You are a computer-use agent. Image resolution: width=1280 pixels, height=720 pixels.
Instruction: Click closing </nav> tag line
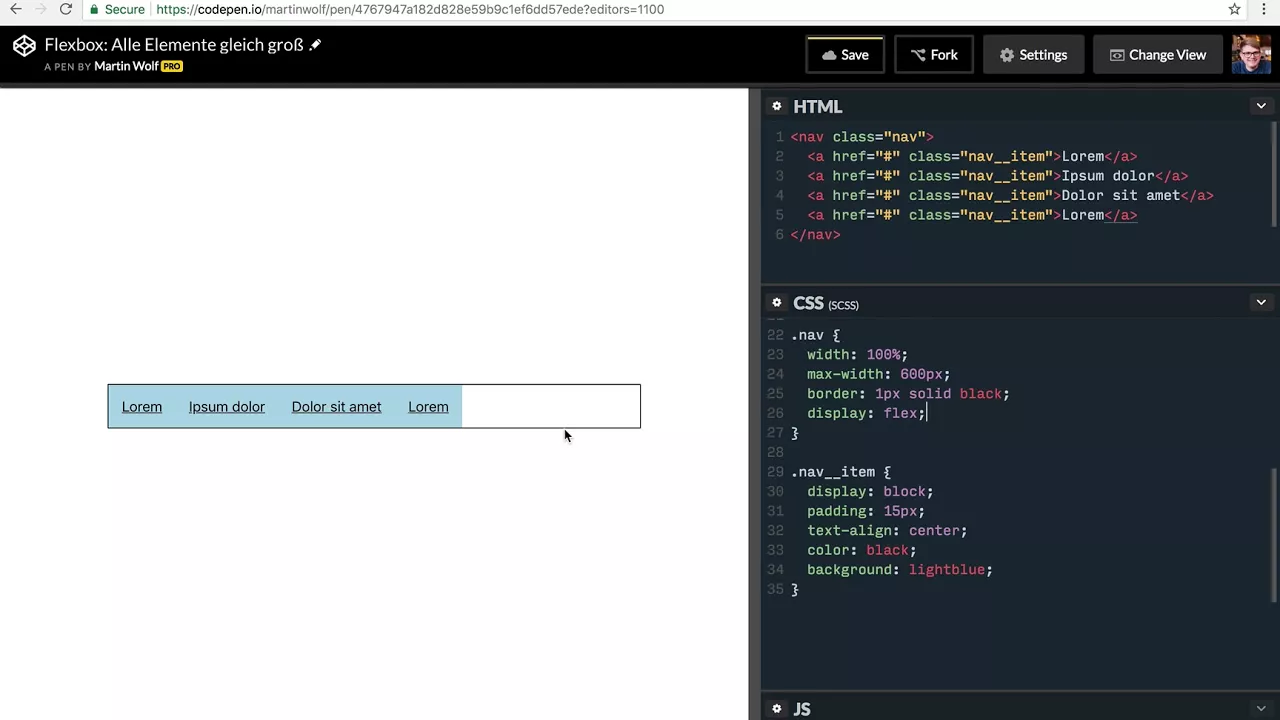pos(815,235)
